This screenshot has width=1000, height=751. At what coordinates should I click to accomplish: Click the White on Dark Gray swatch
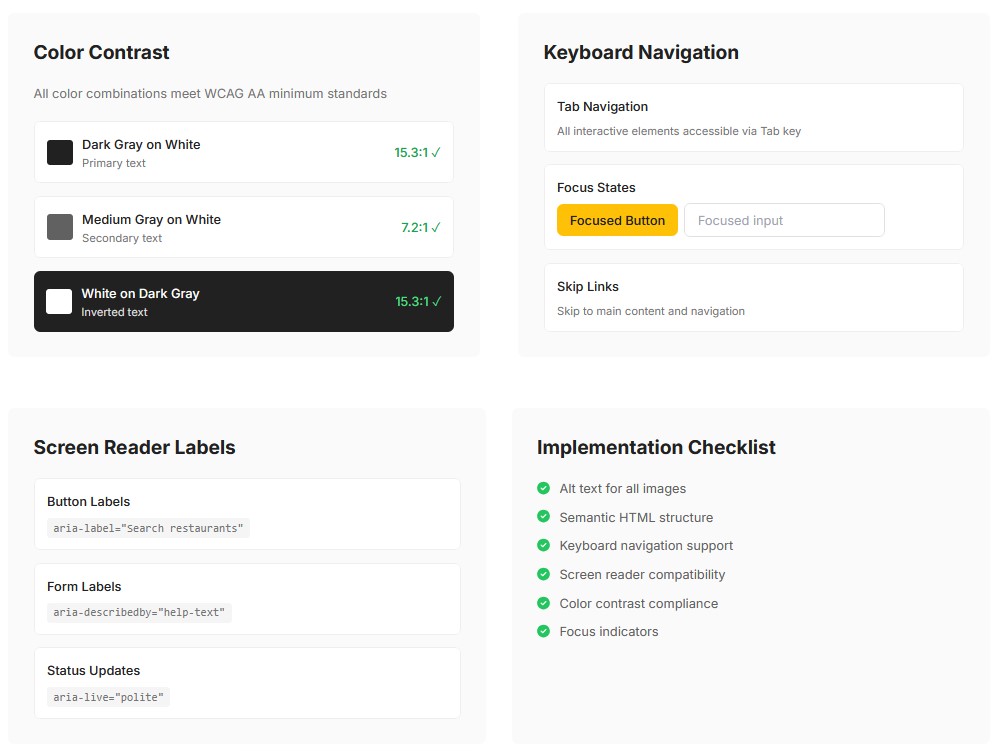click(x=60, y=301)
